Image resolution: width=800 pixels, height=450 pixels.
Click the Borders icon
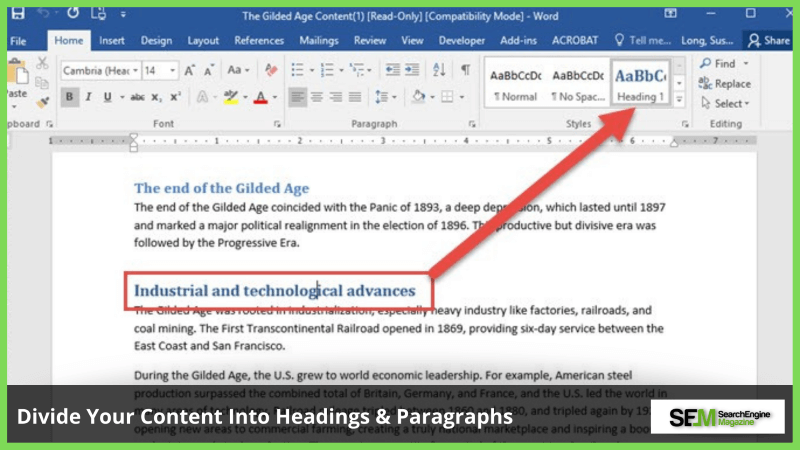pyautogui.click(x=447, y=97)
